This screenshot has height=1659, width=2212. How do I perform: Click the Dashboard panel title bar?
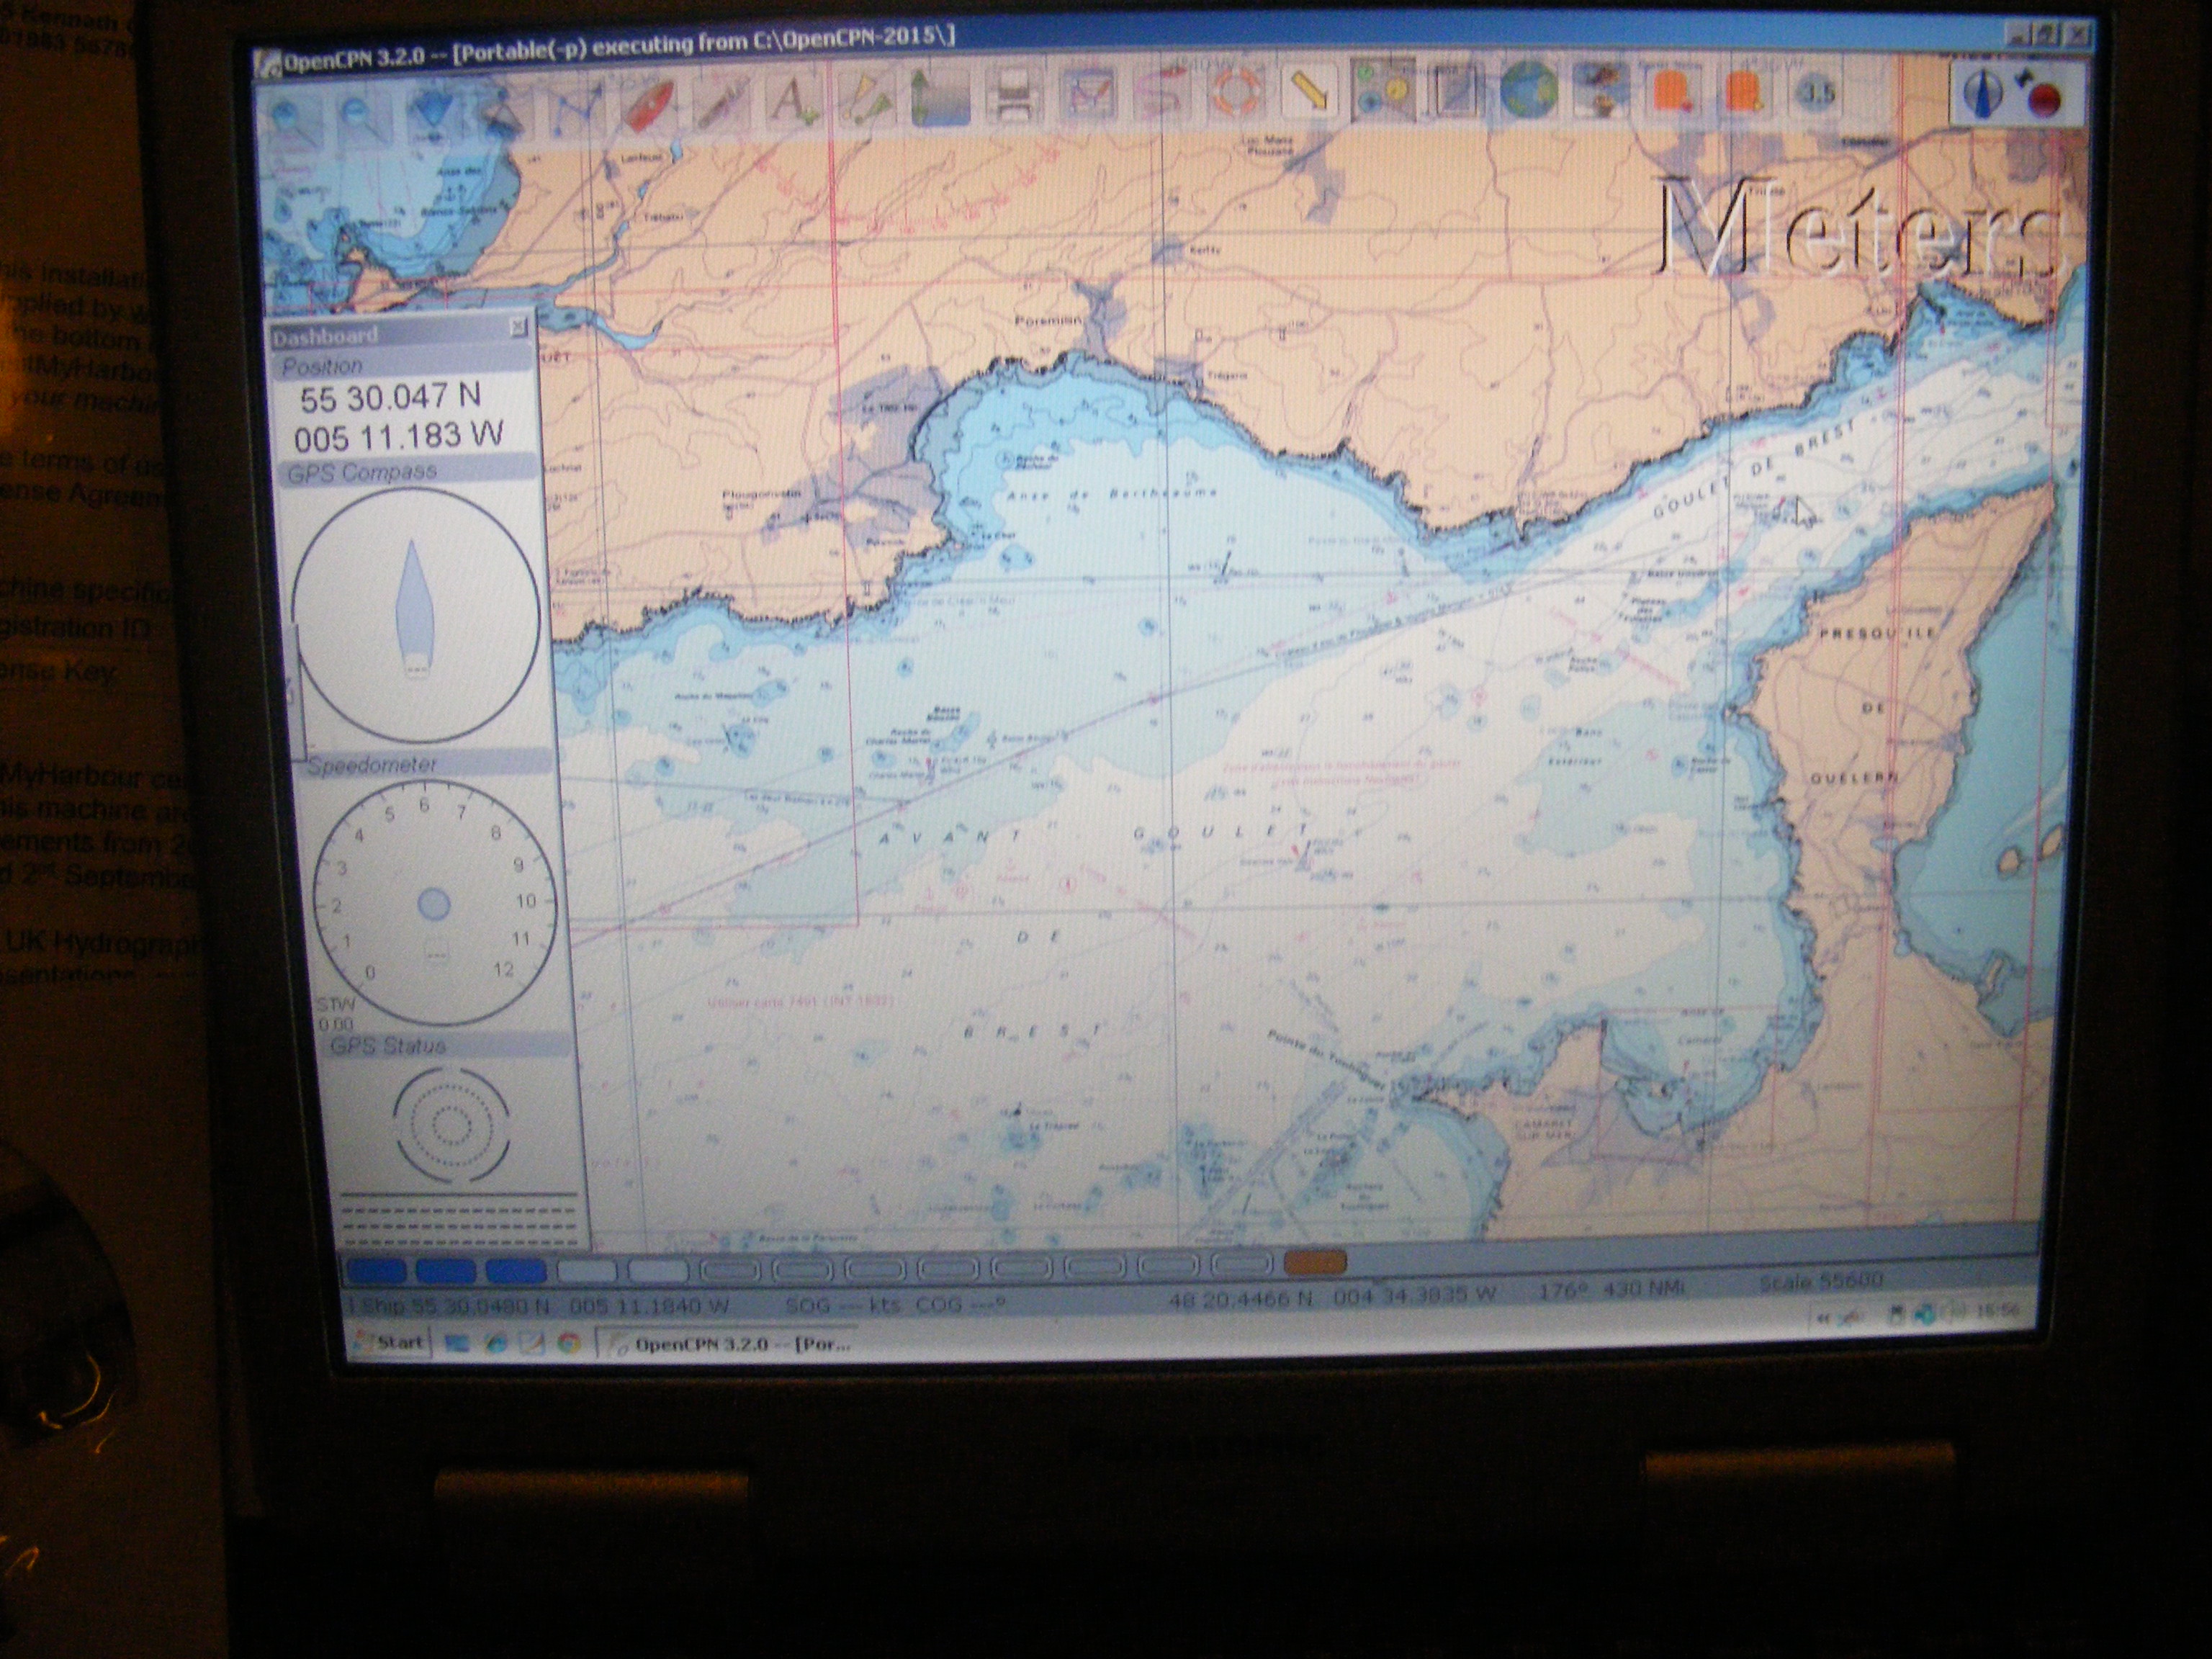[400, 332]
